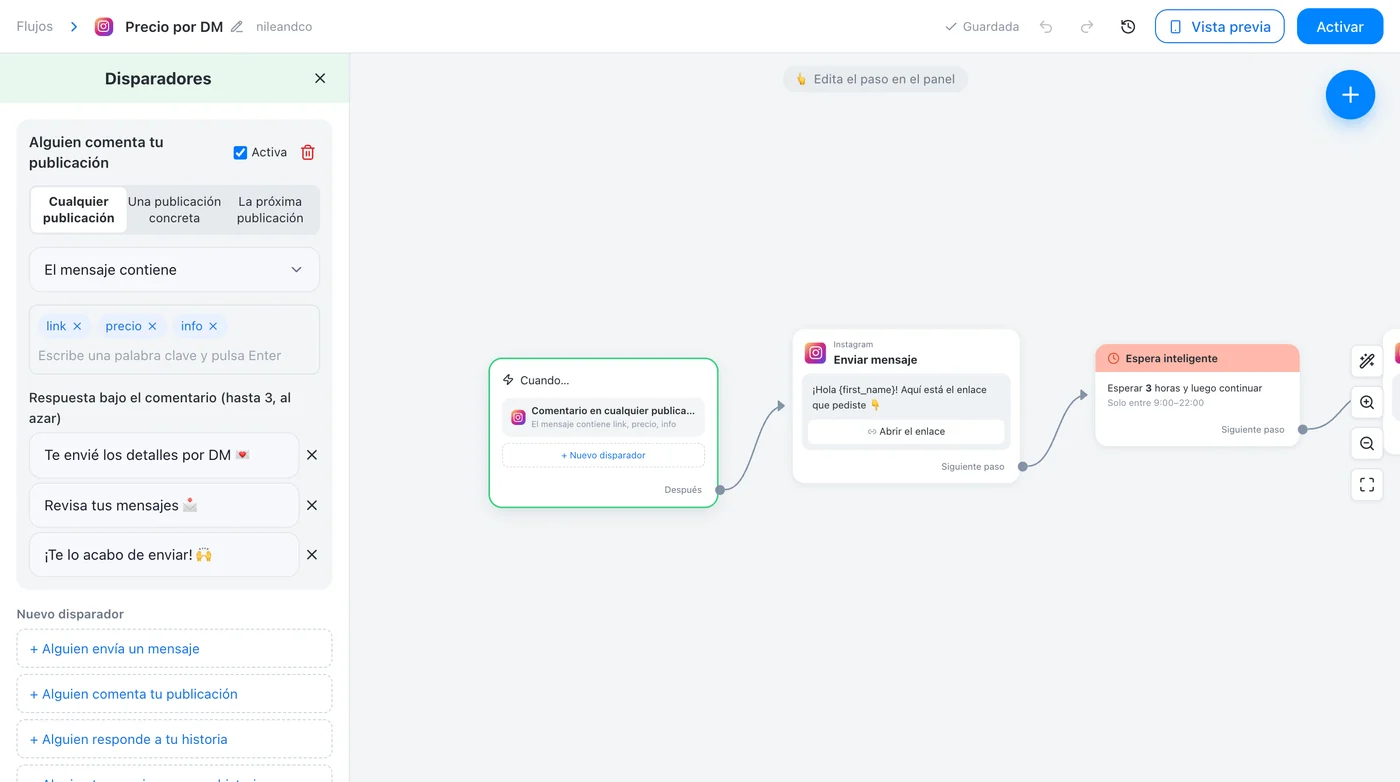Click '+ Nuevo disparador' in Cuando node
Viewport: 1400px width, 782px height.
coord(603,455)
